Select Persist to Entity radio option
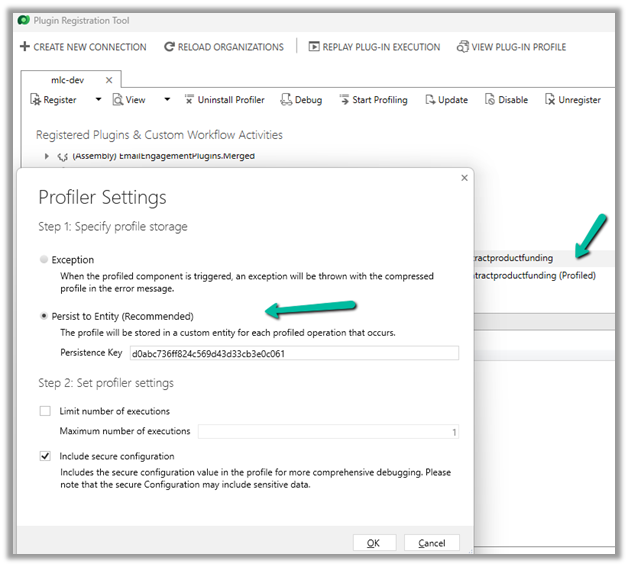This screenshot has height=567, width=628. pos(43,316)
